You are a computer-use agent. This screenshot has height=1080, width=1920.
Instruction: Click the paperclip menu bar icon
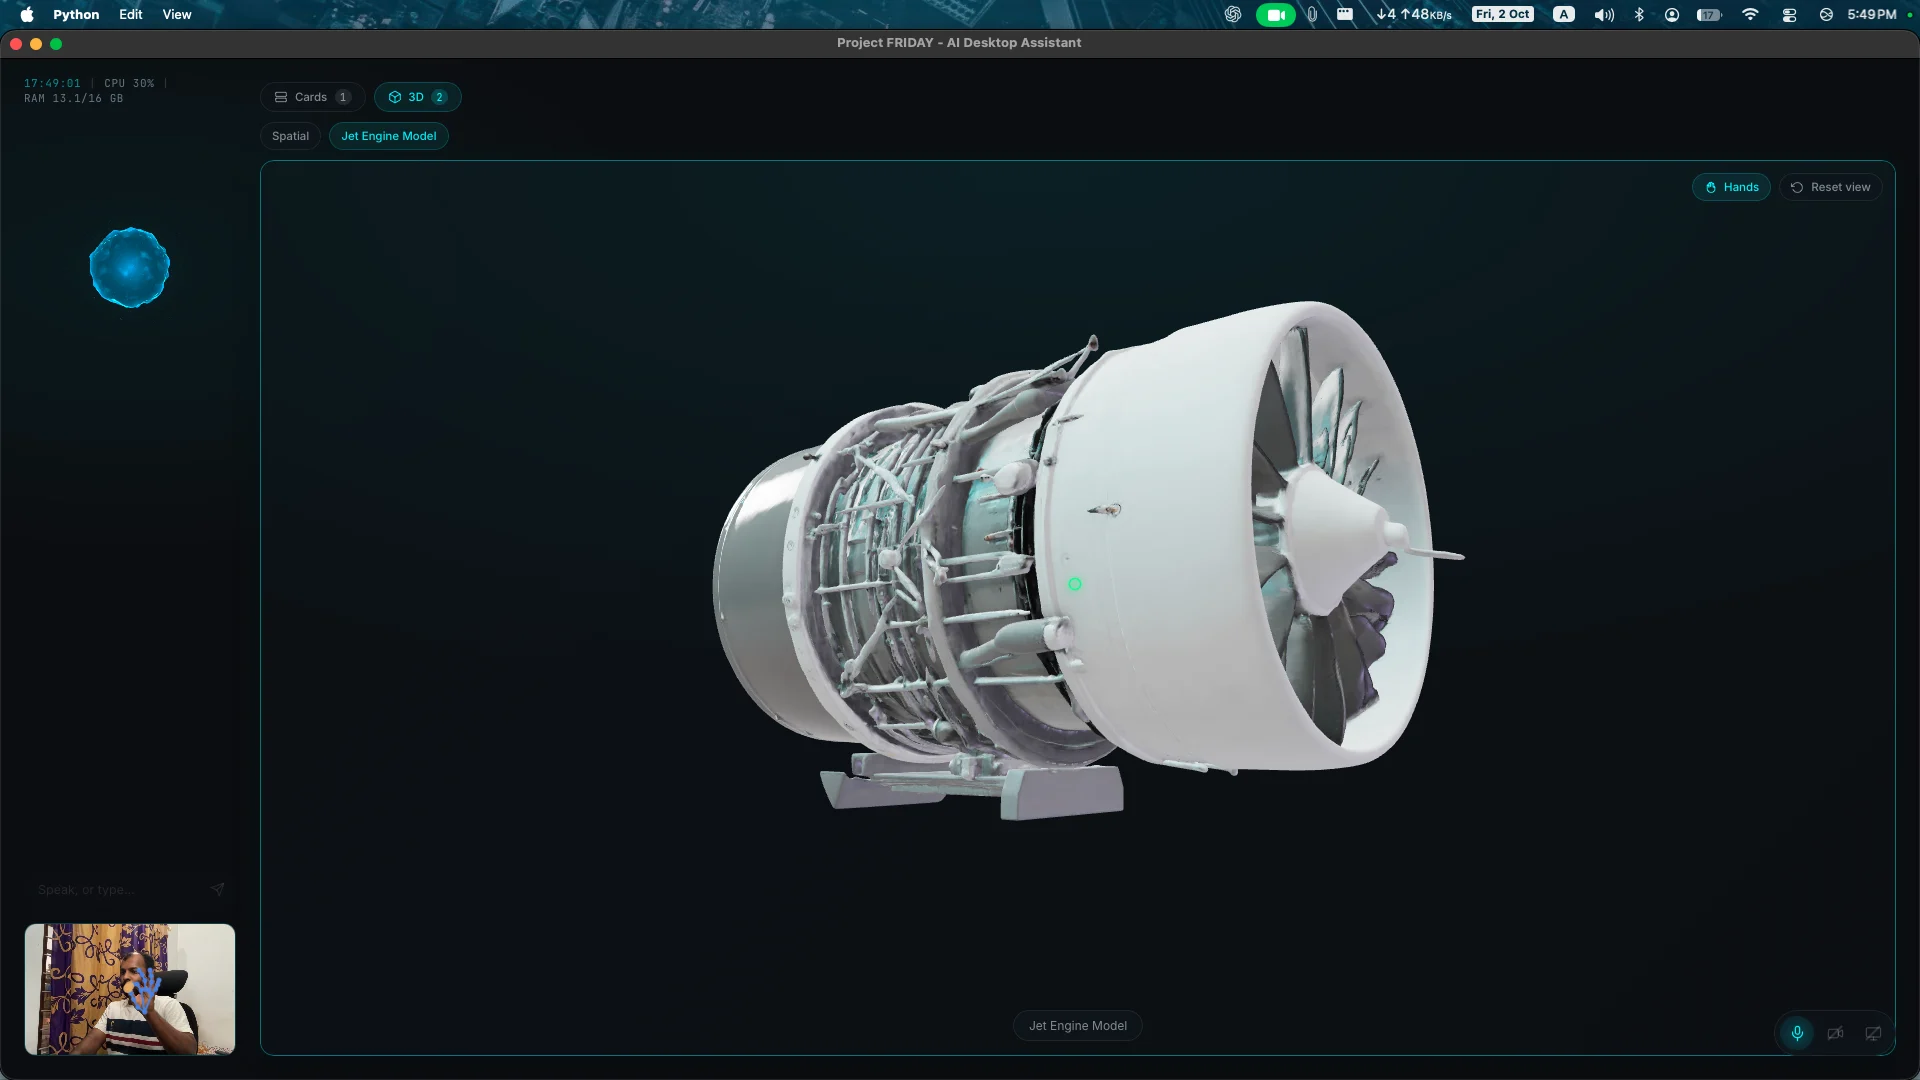click(x=1312, y=14)
